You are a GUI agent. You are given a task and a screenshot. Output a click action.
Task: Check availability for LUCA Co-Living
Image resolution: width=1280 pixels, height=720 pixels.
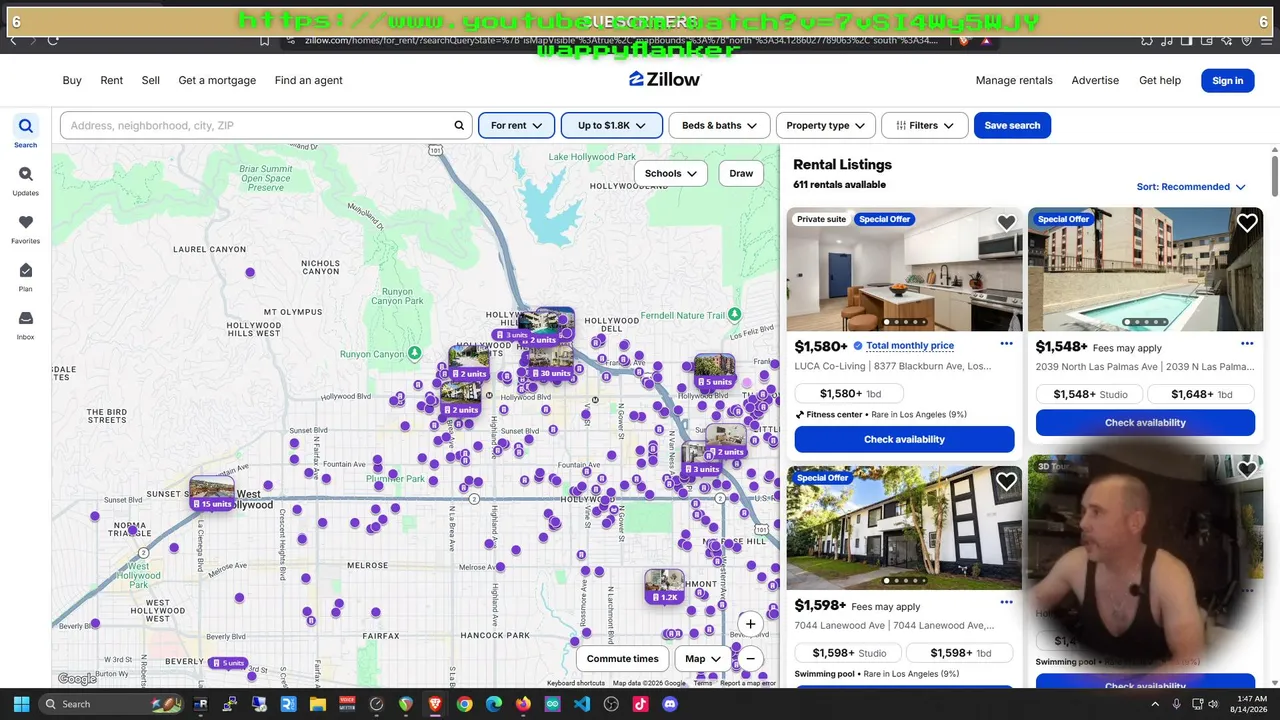point(904,439)
